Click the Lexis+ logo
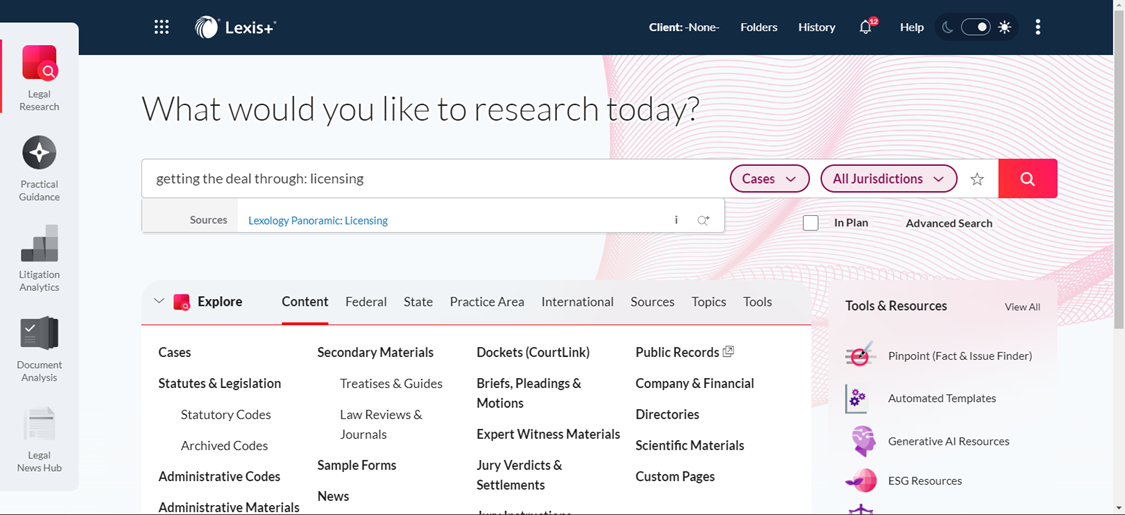Viewport: 1125px width, 515px height. 235,27
